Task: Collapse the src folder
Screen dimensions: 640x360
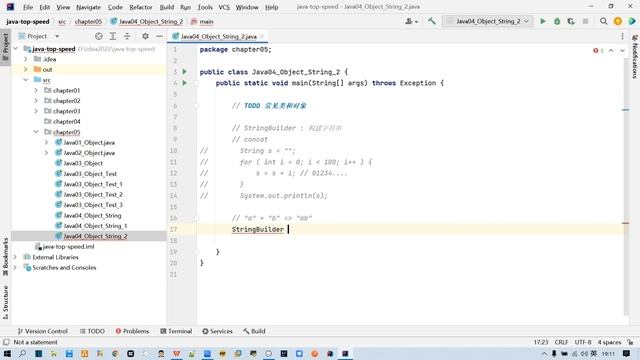Action: click(26, 80)
